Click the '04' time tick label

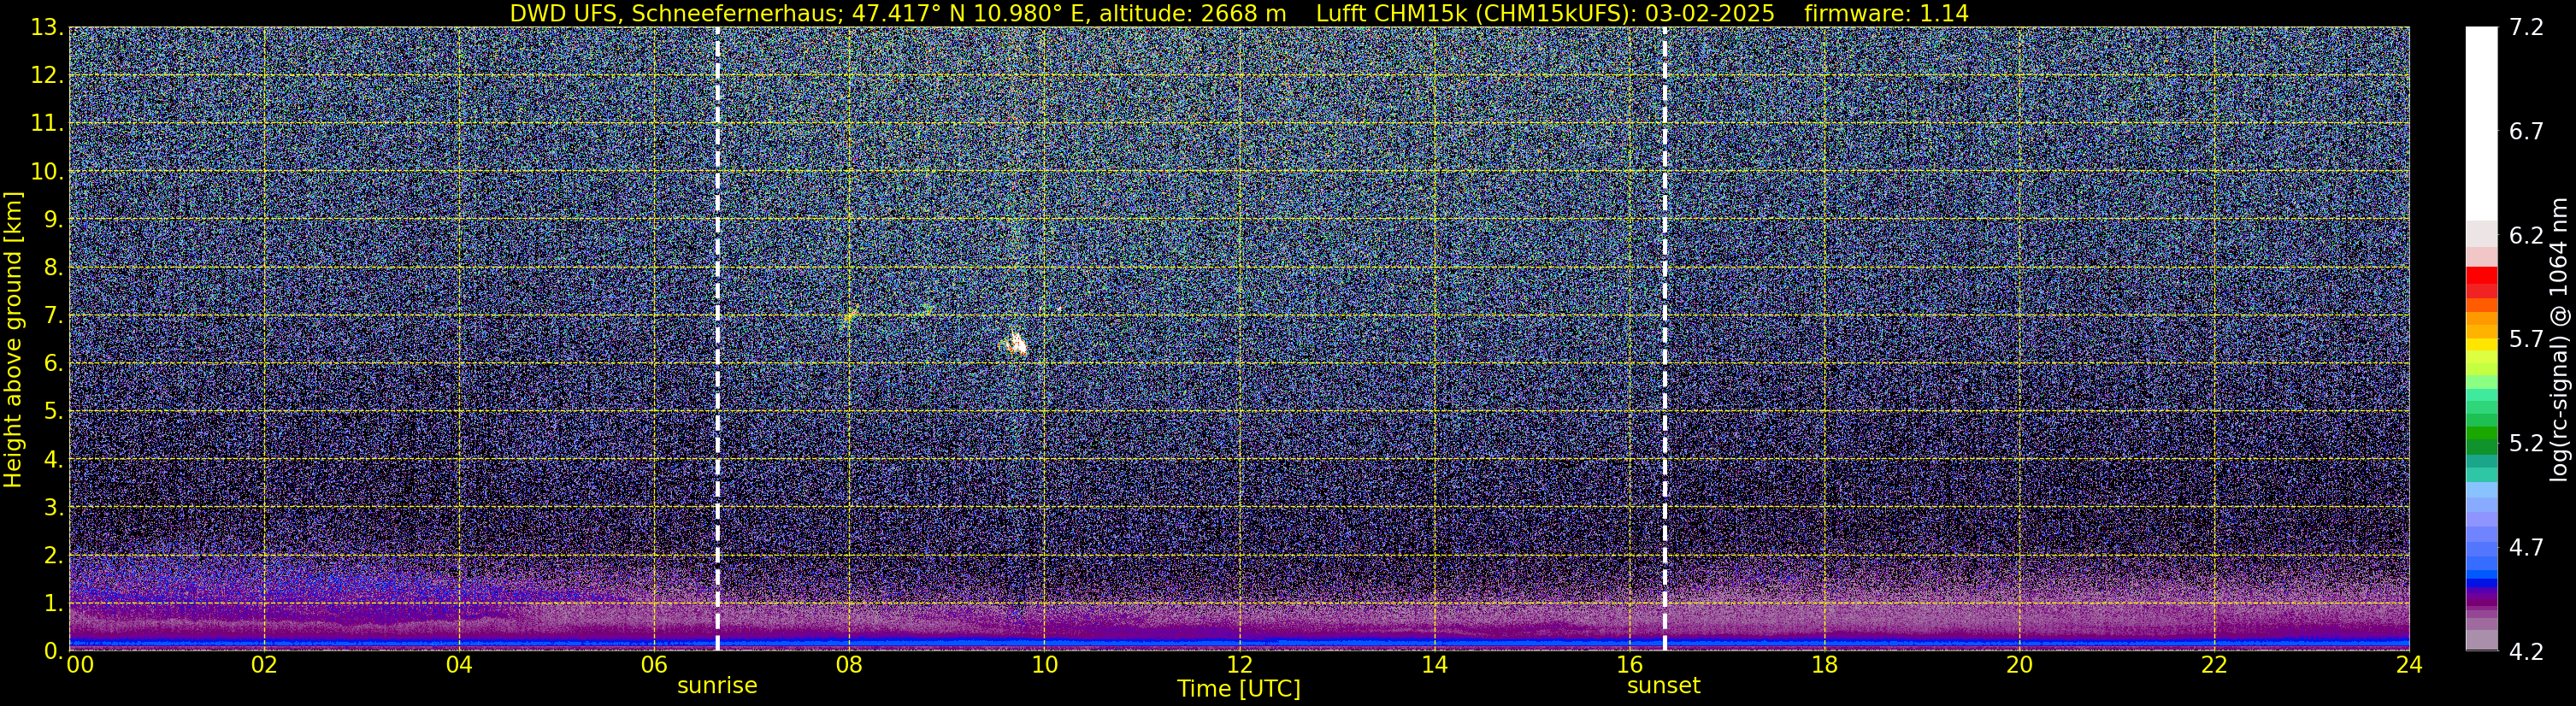(458, 665)
